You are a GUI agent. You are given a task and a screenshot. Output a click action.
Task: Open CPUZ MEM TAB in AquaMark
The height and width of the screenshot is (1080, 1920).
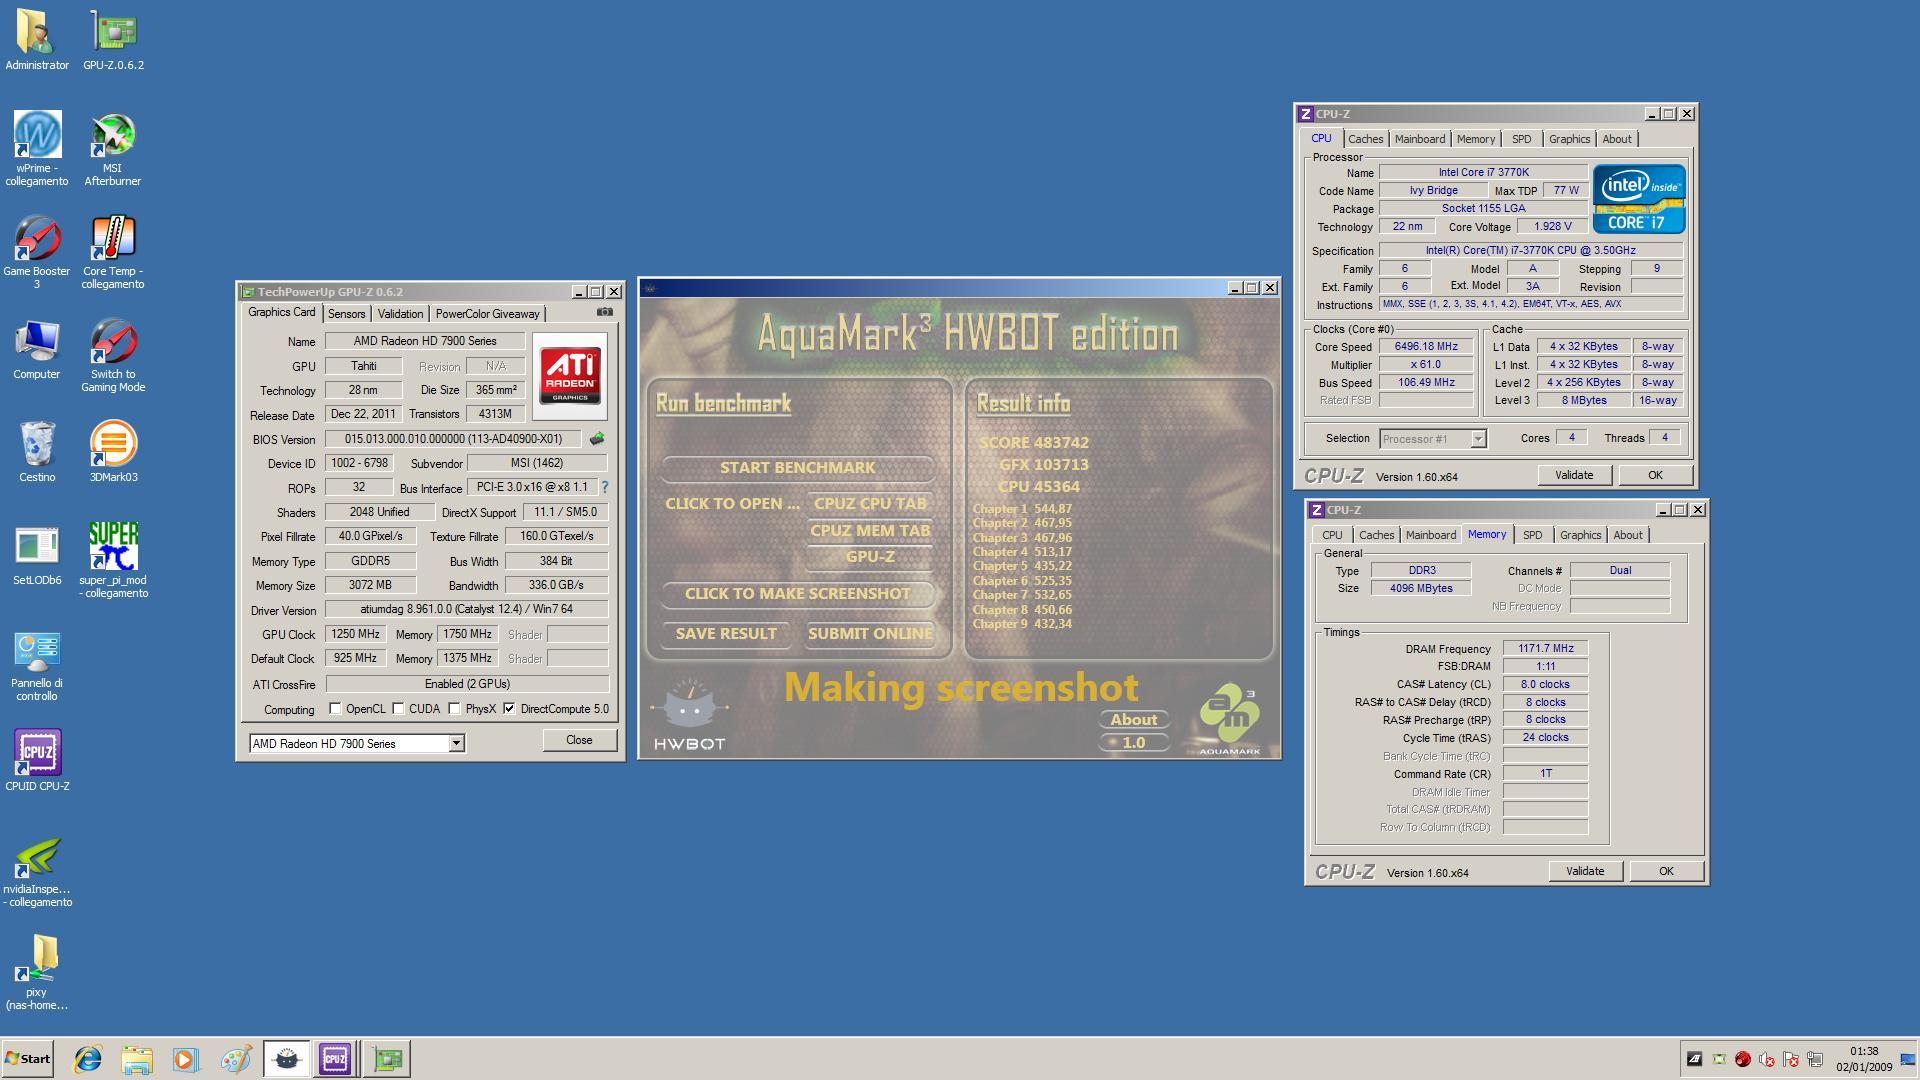pyautogui.click(x=870, y=531)
